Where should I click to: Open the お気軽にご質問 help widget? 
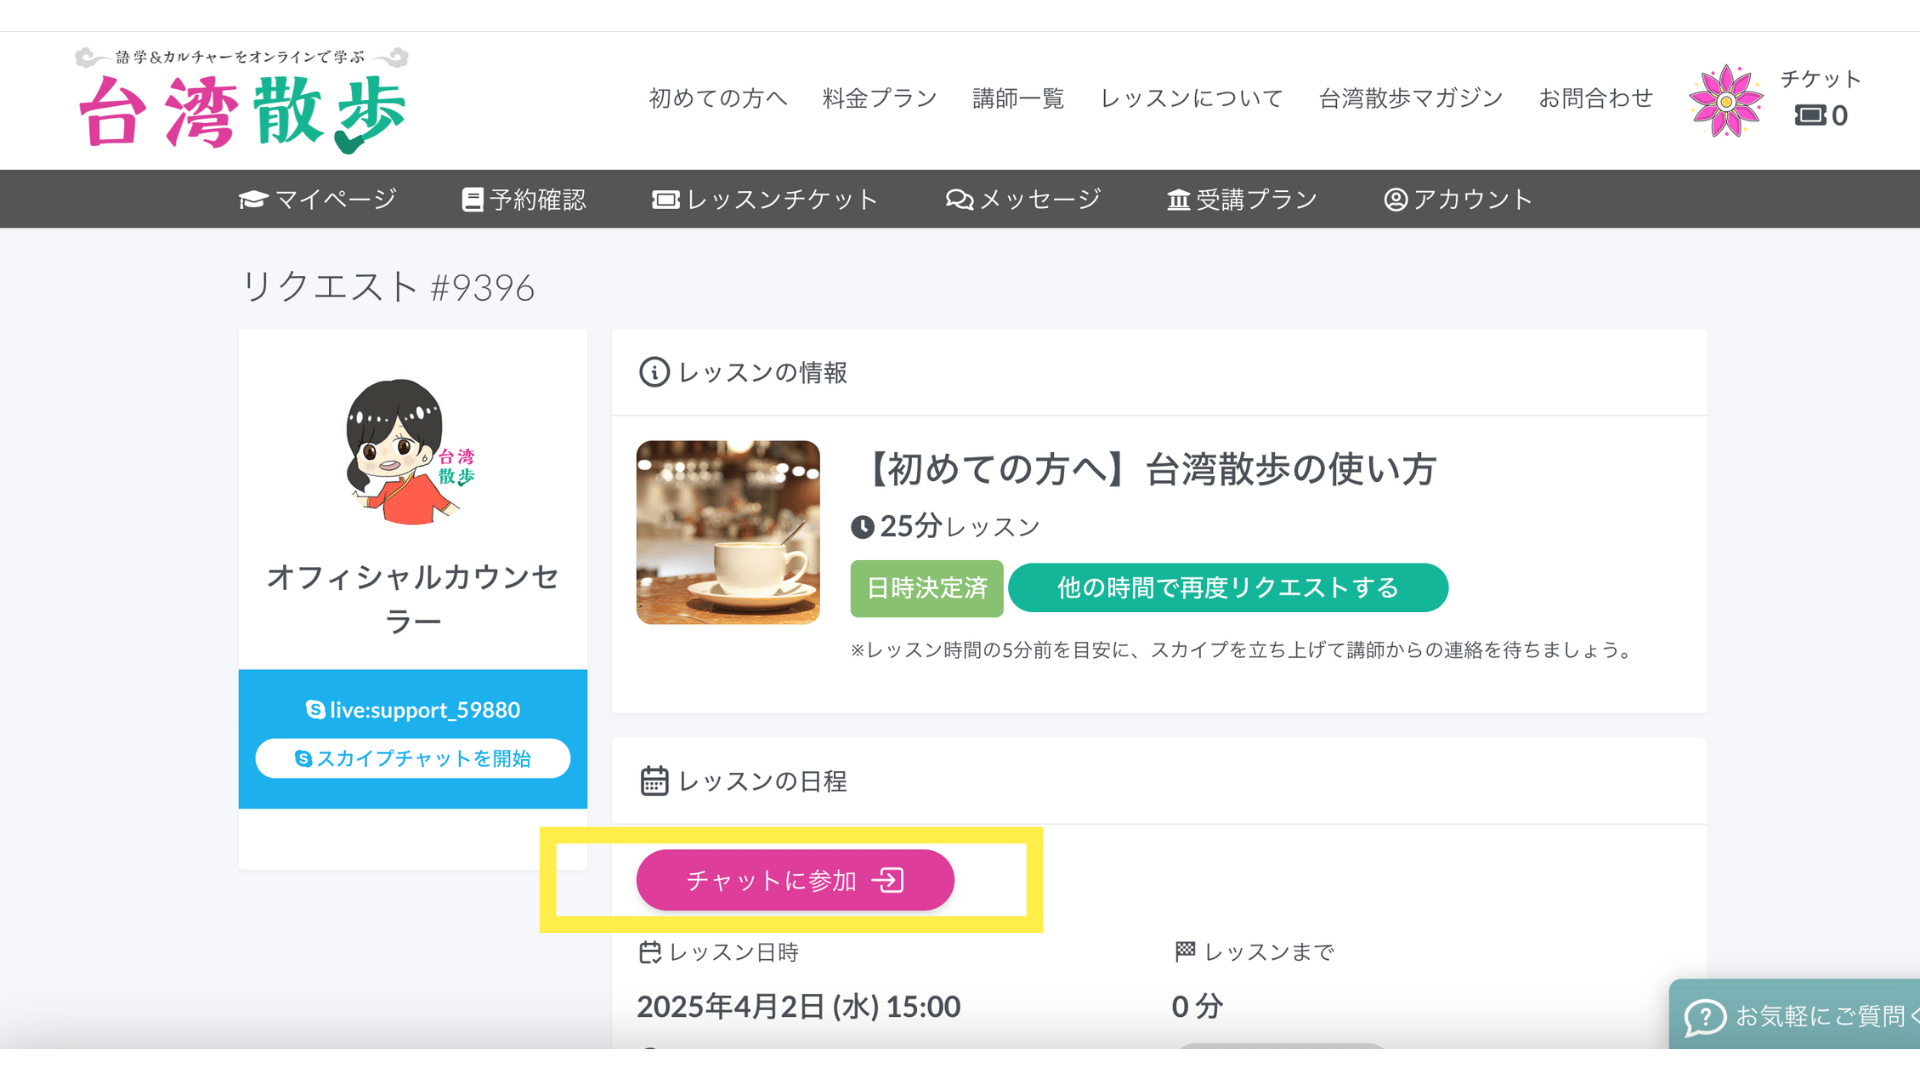[x=1795, y=1015]
